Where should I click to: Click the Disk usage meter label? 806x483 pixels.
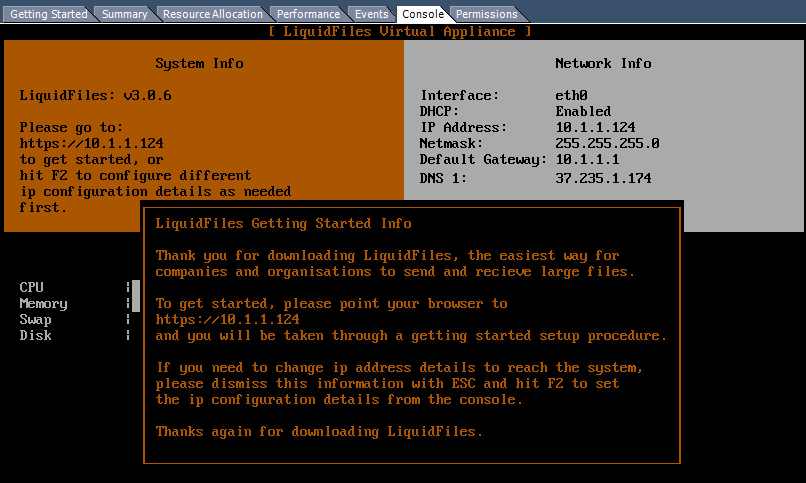click(36, 335)
